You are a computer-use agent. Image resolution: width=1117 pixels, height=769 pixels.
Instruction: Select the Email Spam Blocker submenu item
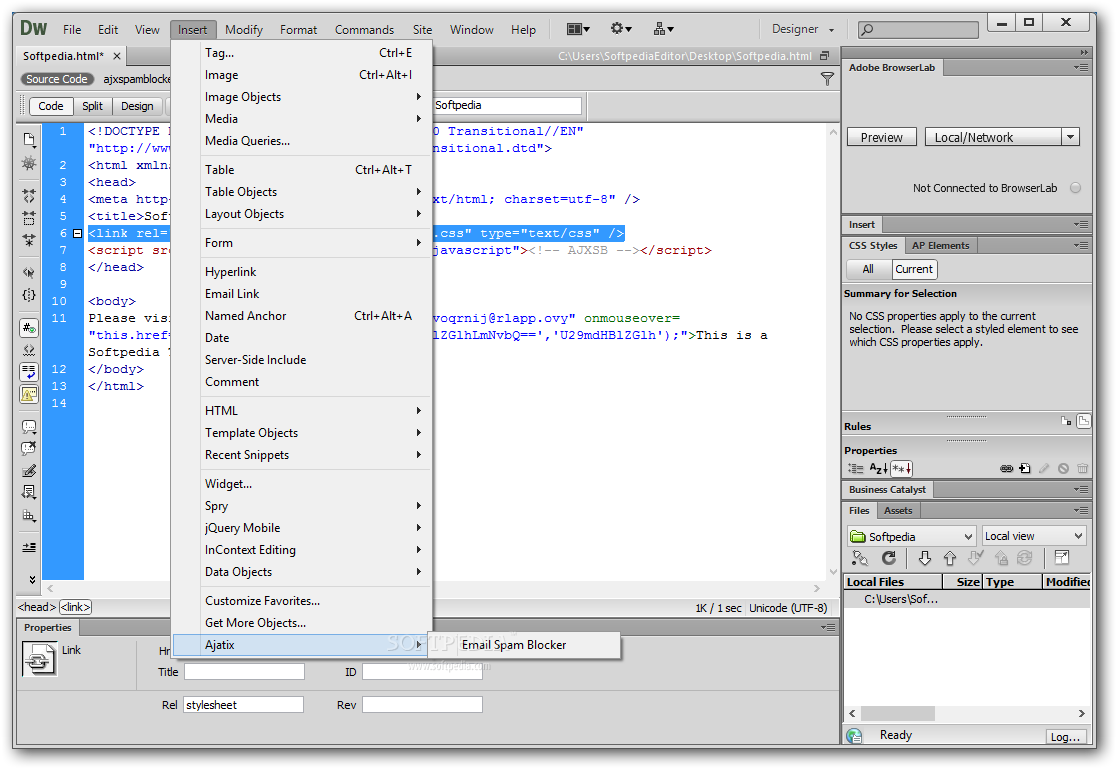(523, 644)
